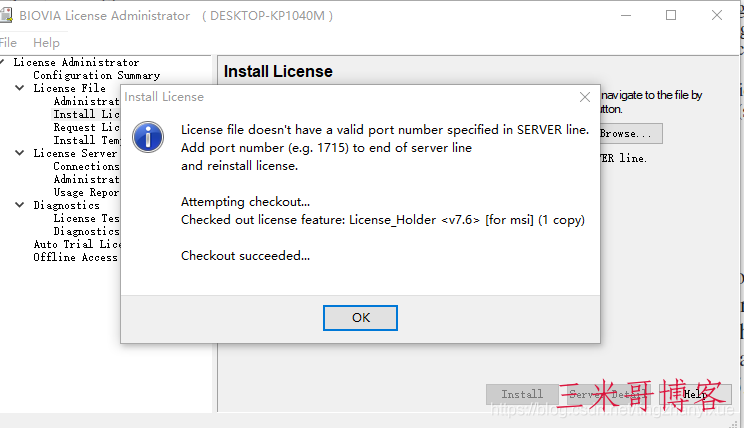This screenshot has width=744, height=428.
Task: Open the Help menu
Action: coord(46,43)
